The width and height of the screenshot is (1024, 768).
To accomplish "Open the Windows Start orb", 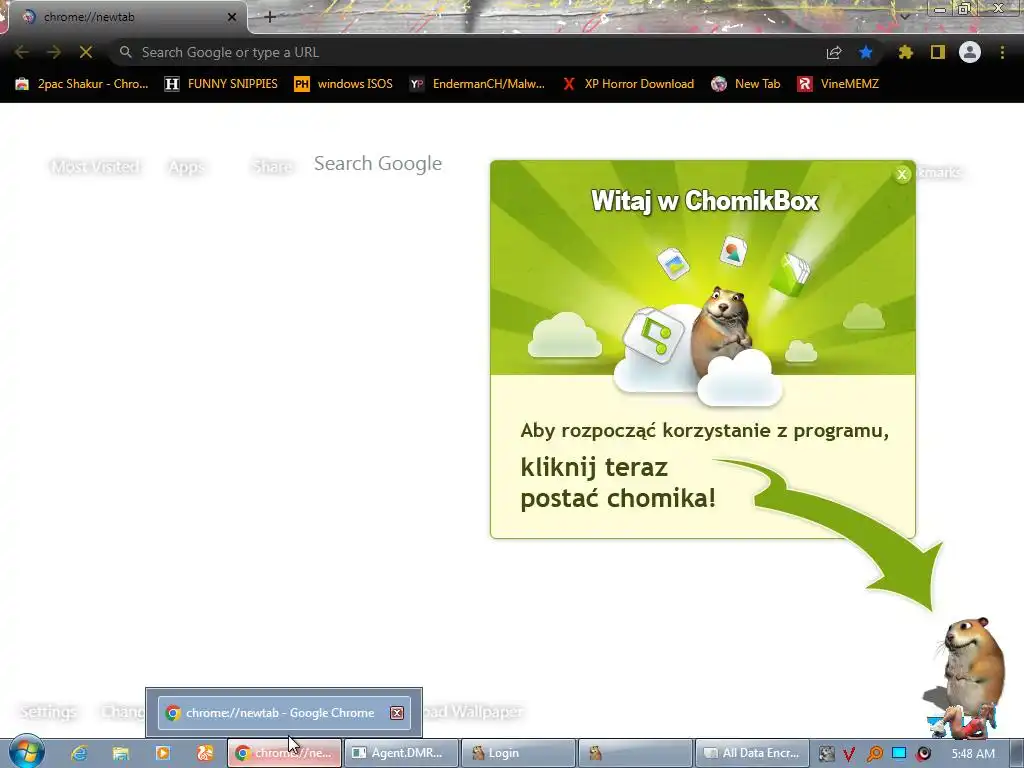I will pos(26,752).
